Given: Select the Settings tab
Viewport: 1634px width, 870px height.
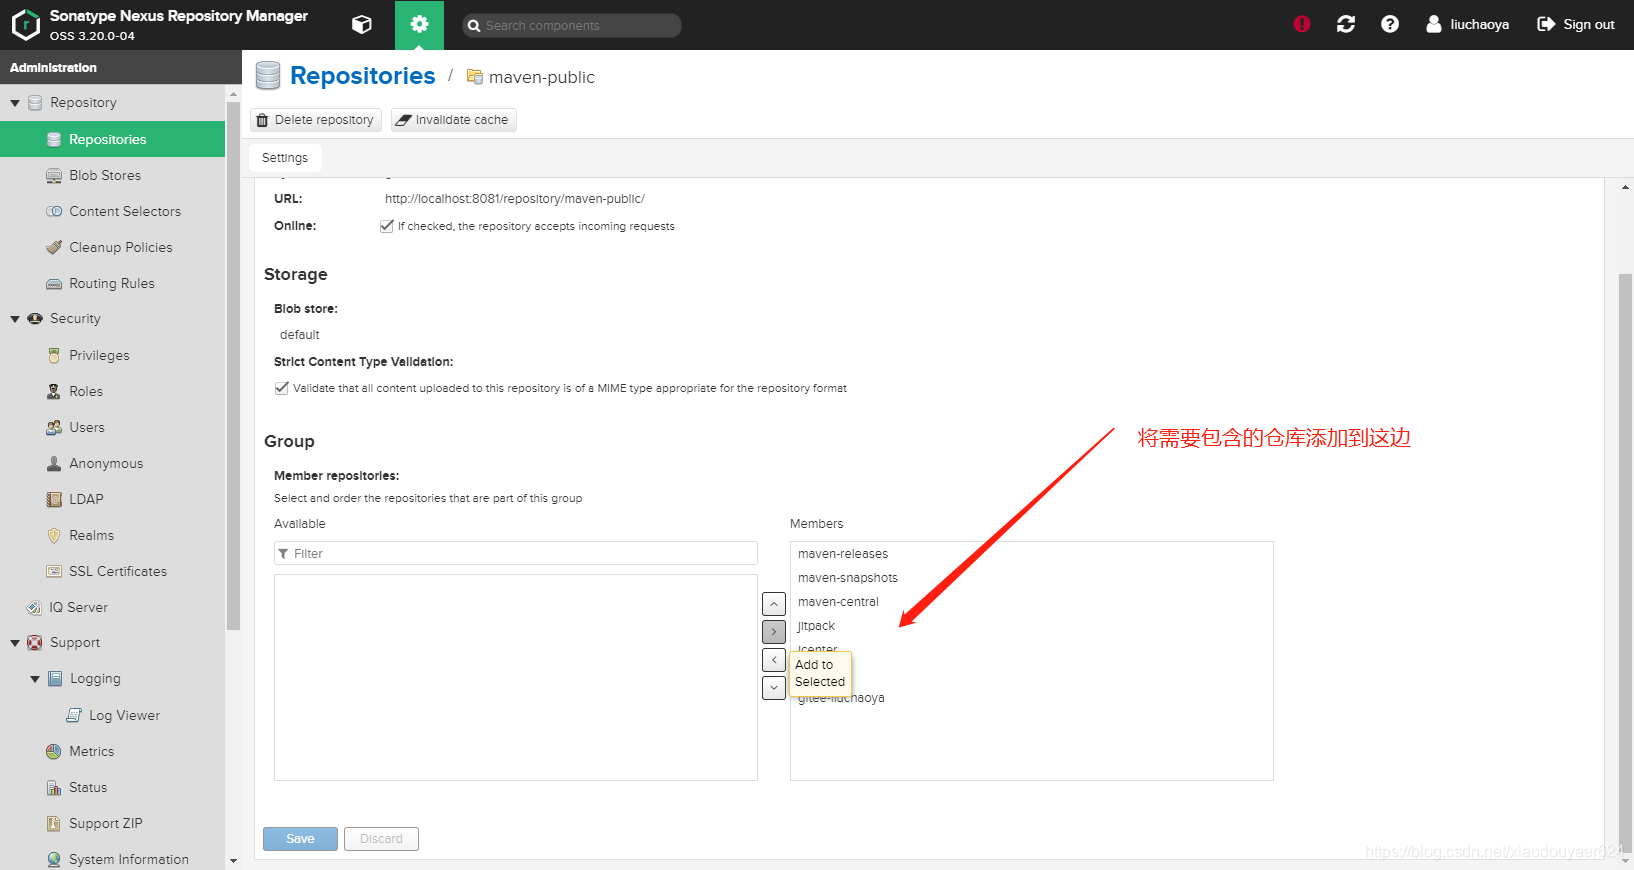Looking at the screenshot, I should click(285, 158).
